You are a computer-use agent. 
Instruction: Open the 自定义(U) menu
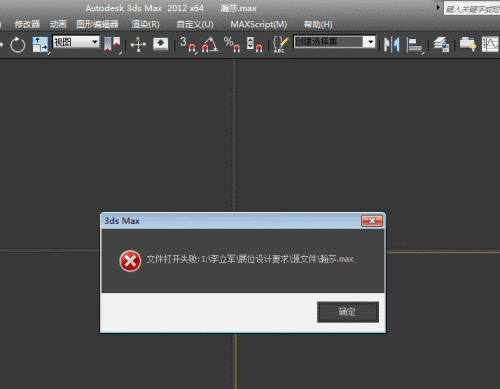click(x=195, y=24)
